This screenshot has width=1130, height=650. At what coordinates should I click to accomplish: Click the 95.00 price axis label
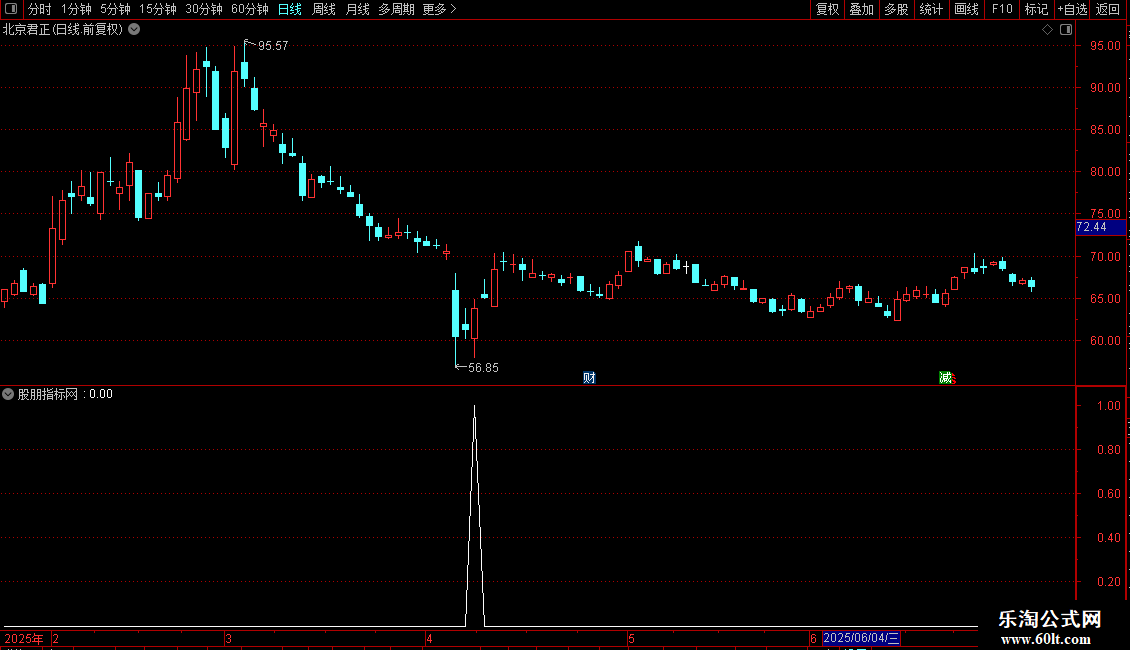(x=1105, y=46)
